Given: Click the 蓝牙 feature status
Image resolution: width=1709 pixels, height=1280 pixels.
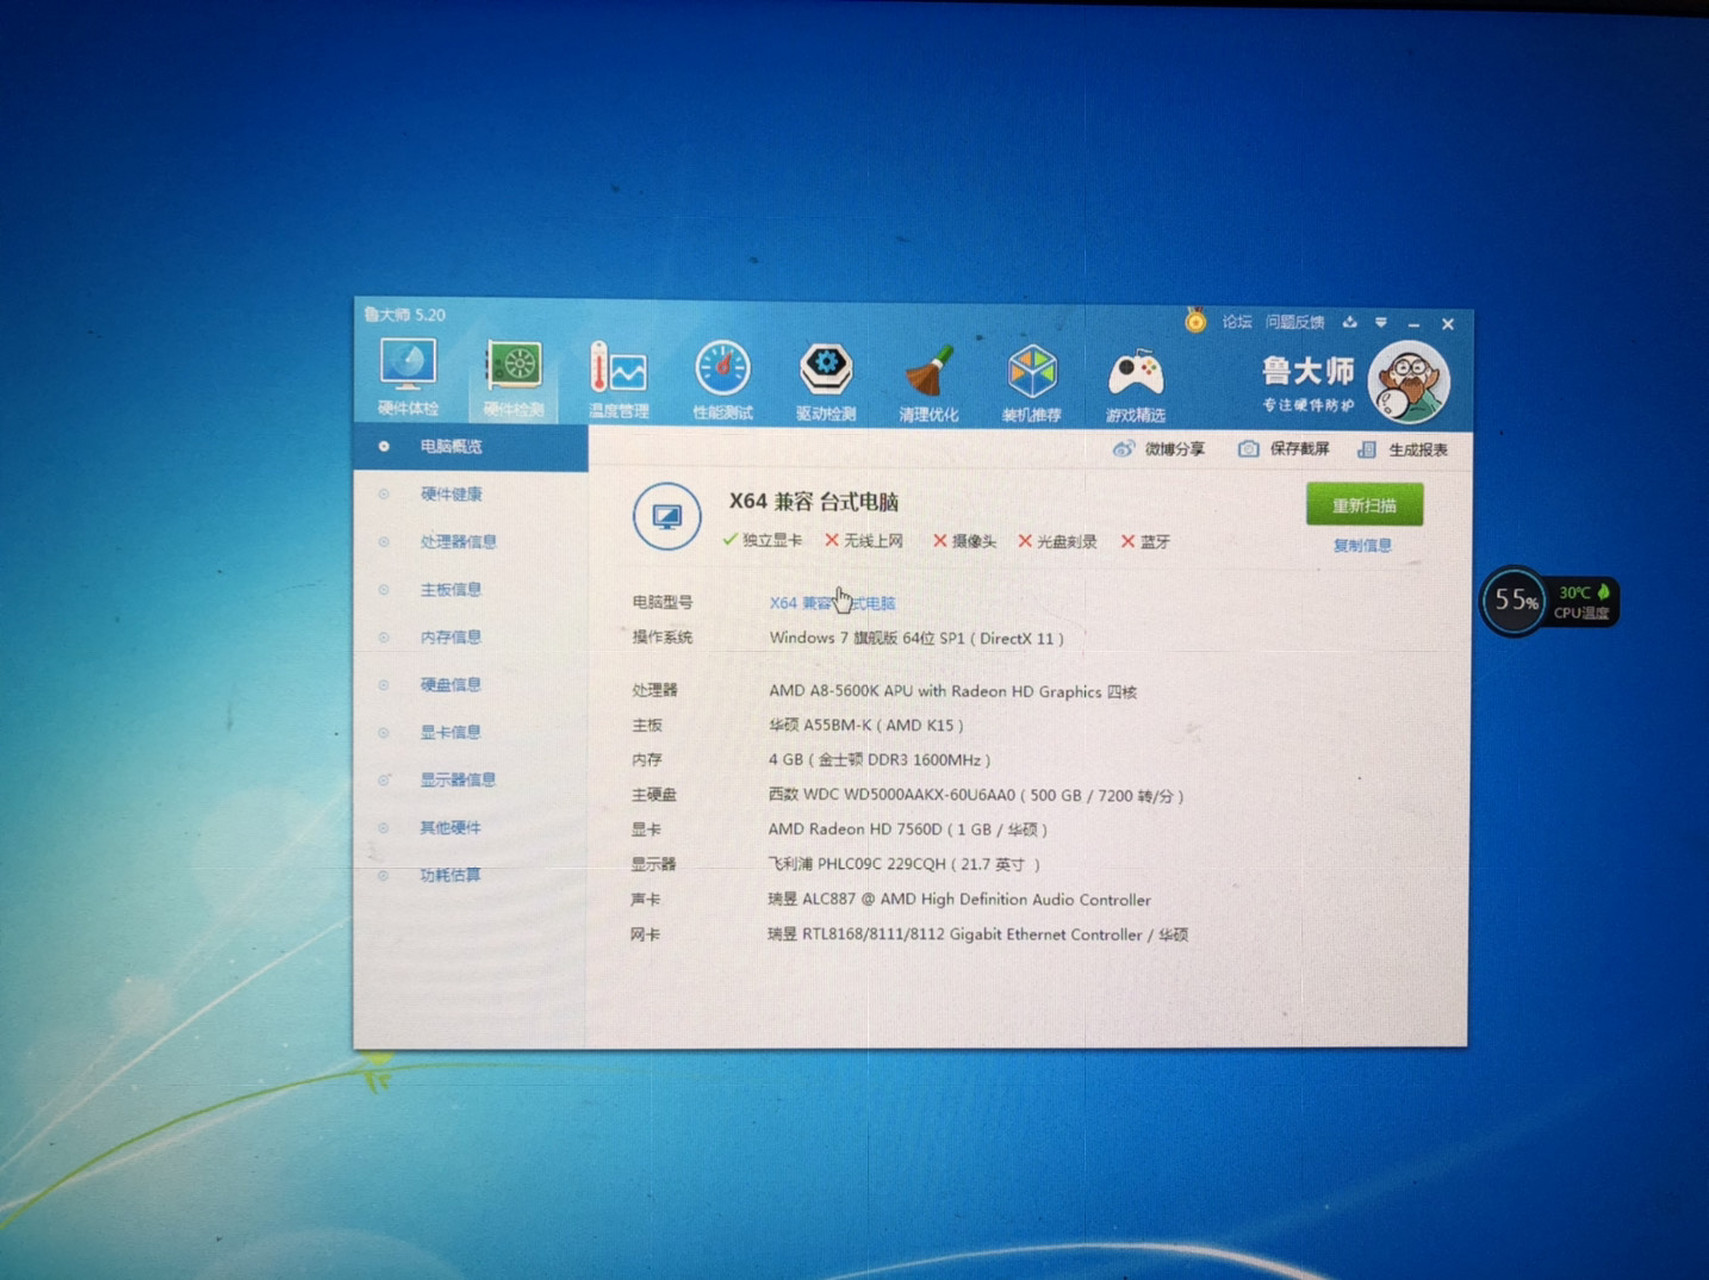Looking at the screenshot, I should pyautogui.click(x=1145, y=542).
